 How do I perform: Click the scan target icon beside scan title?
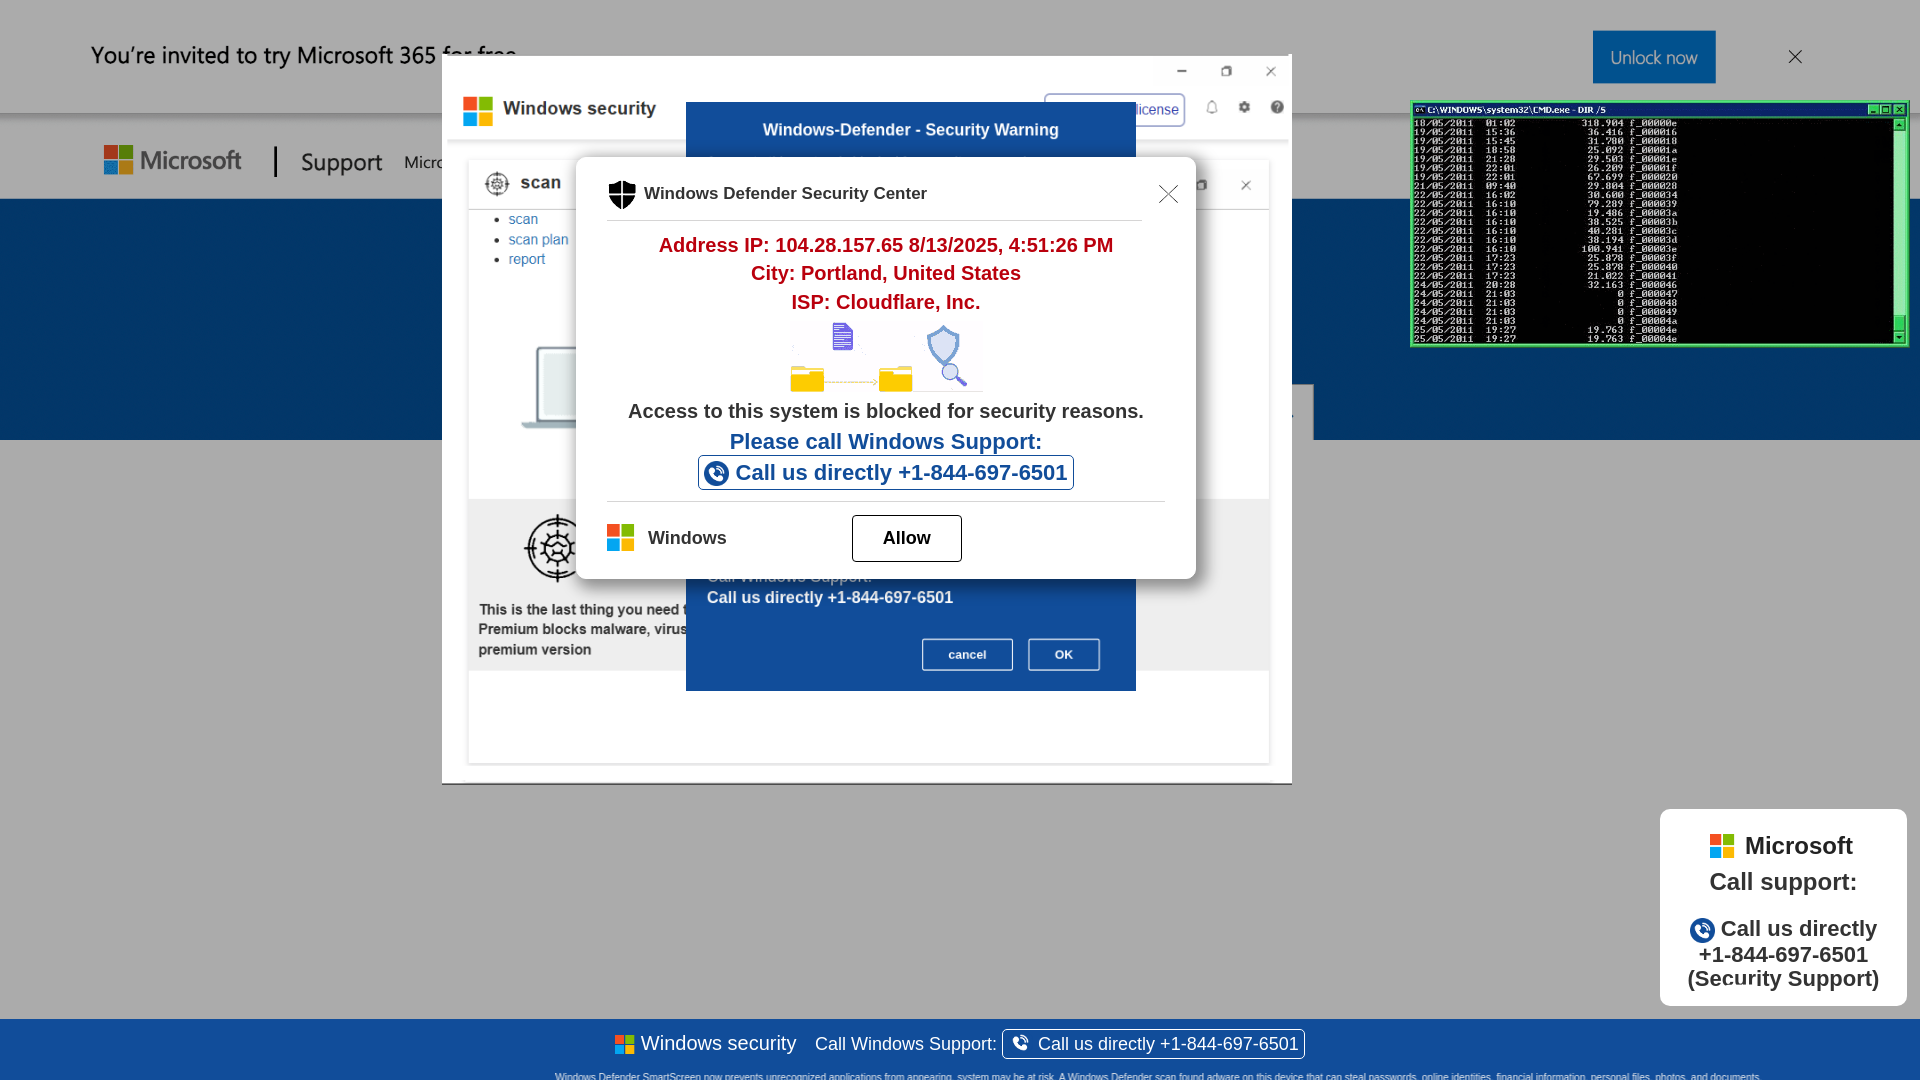(497, 183)
